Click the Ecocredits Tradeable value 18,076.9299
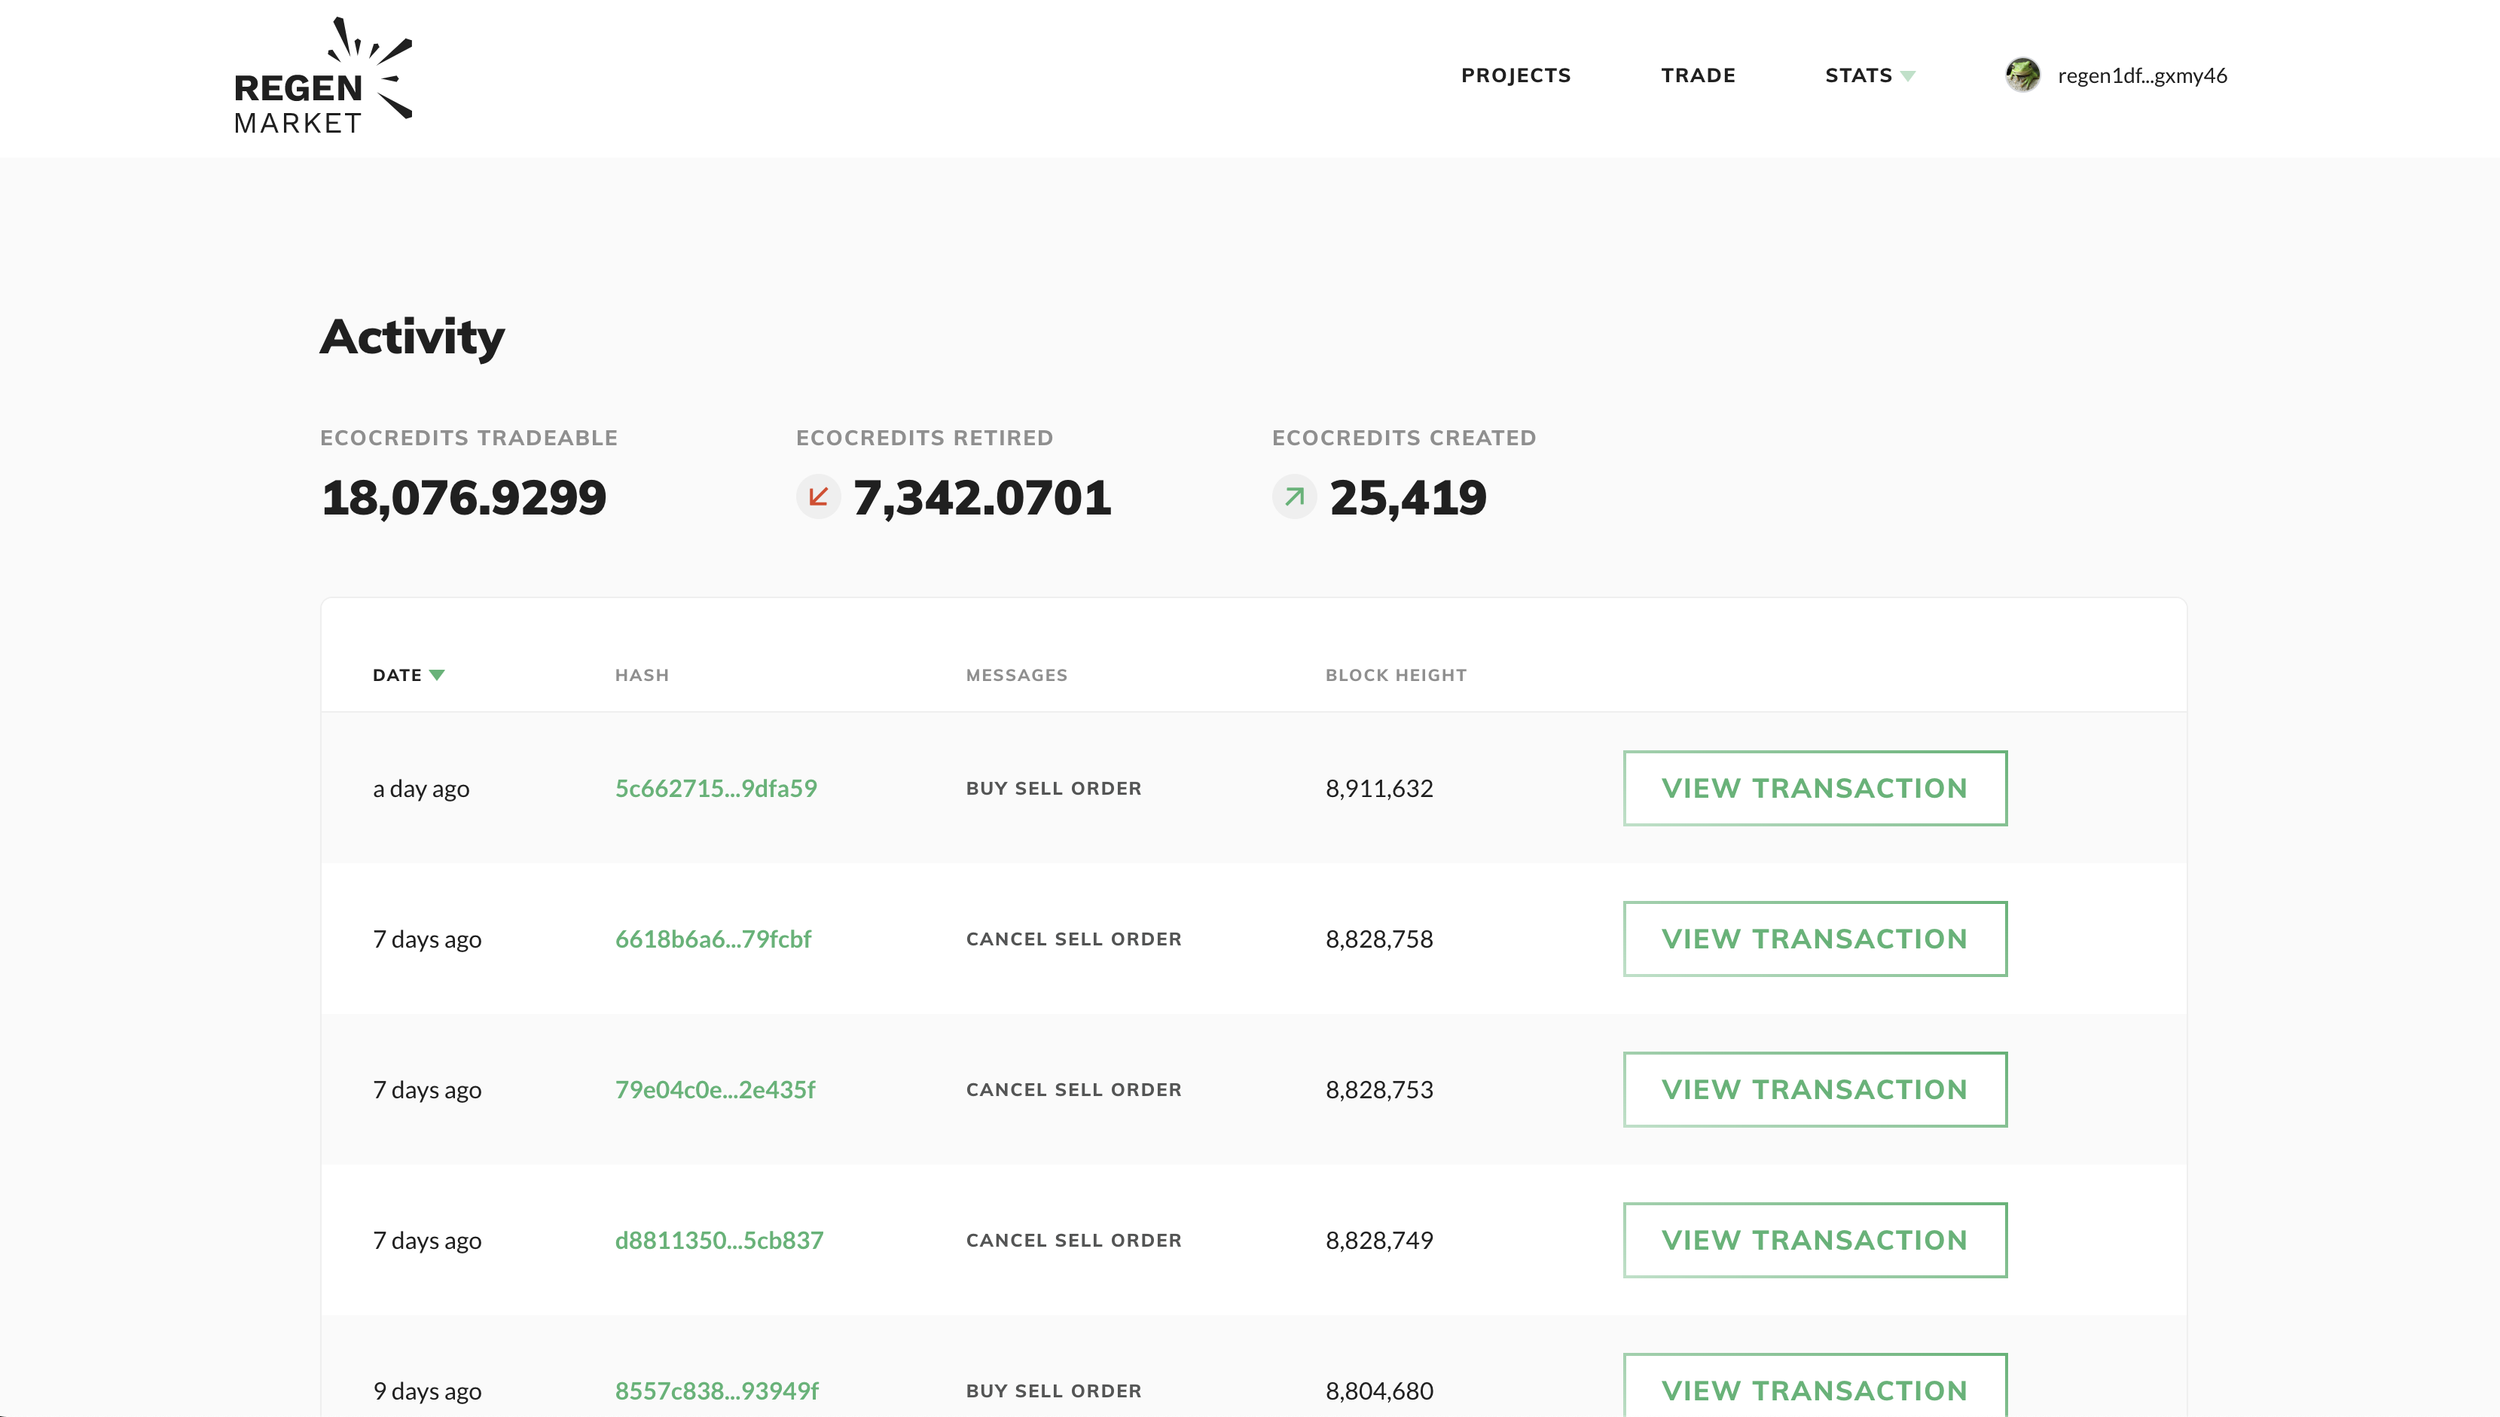Screen dimensions: 2500x1417 (x=464, y=498)
